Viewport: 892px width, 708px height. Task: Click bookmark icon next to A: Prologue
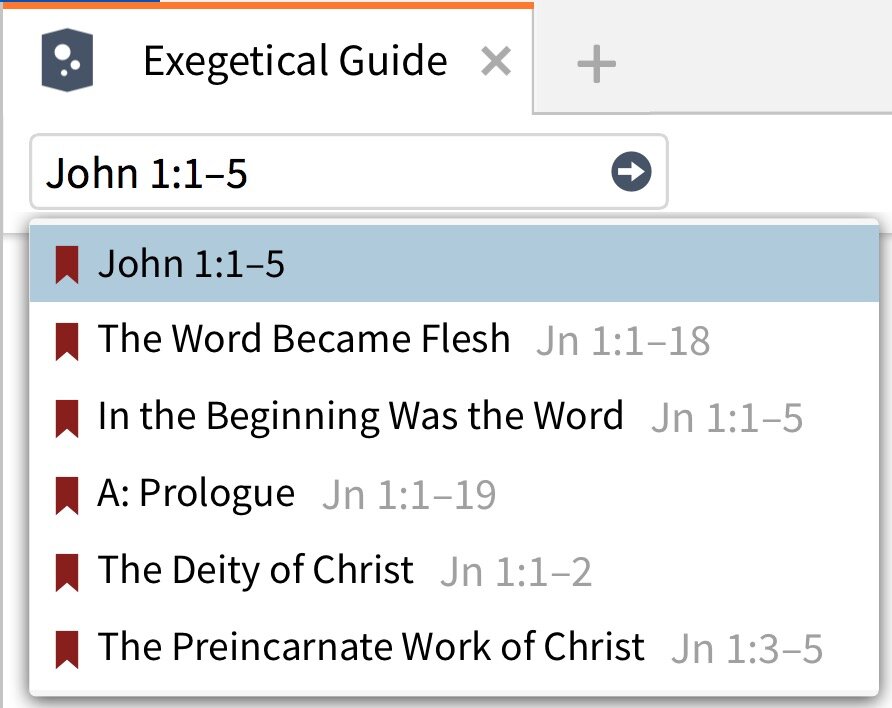(67, 494)
